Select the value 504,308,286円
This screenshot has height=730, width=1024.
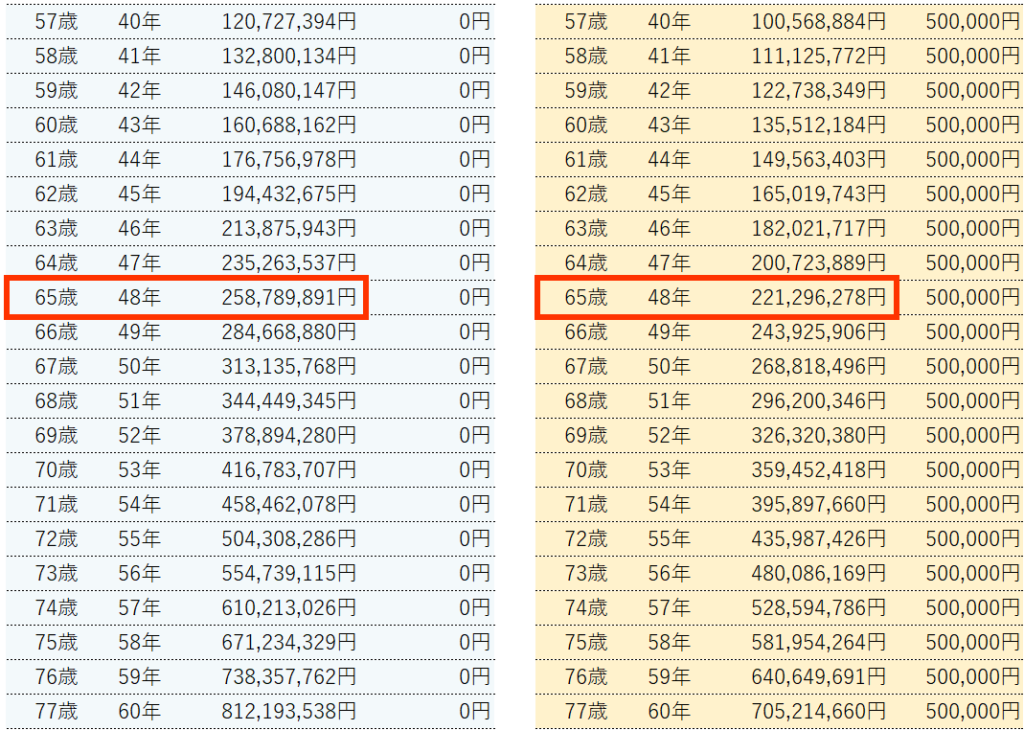tap(288, 539)
